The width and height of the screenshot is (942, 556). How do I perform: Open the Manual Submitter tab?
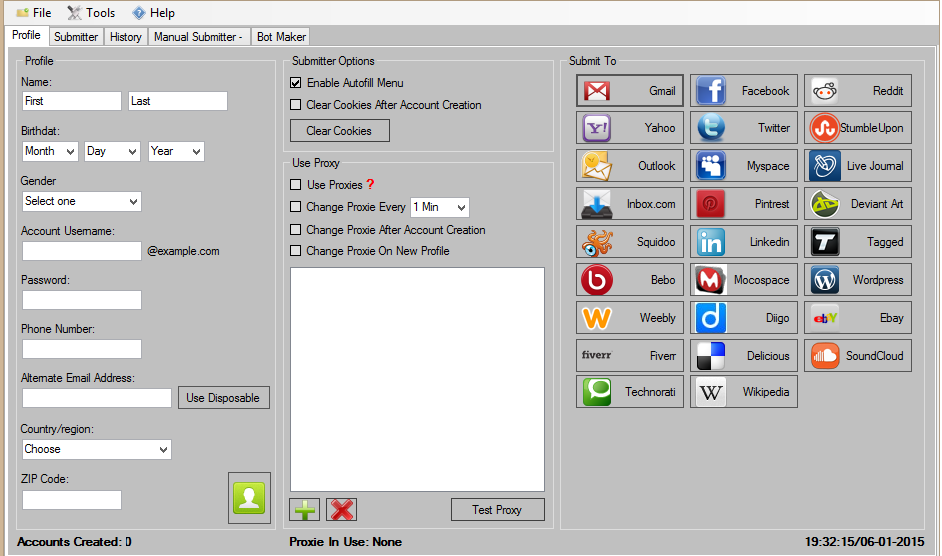coord(198,37)
